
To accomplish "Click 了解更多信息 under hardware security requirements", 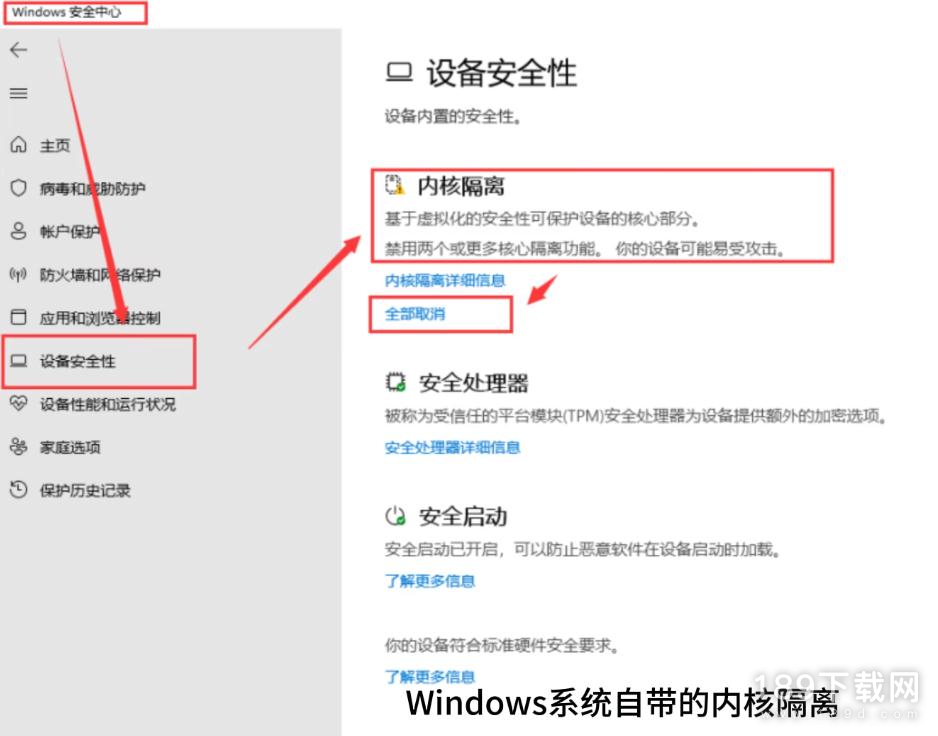I will tap(430, 676).
